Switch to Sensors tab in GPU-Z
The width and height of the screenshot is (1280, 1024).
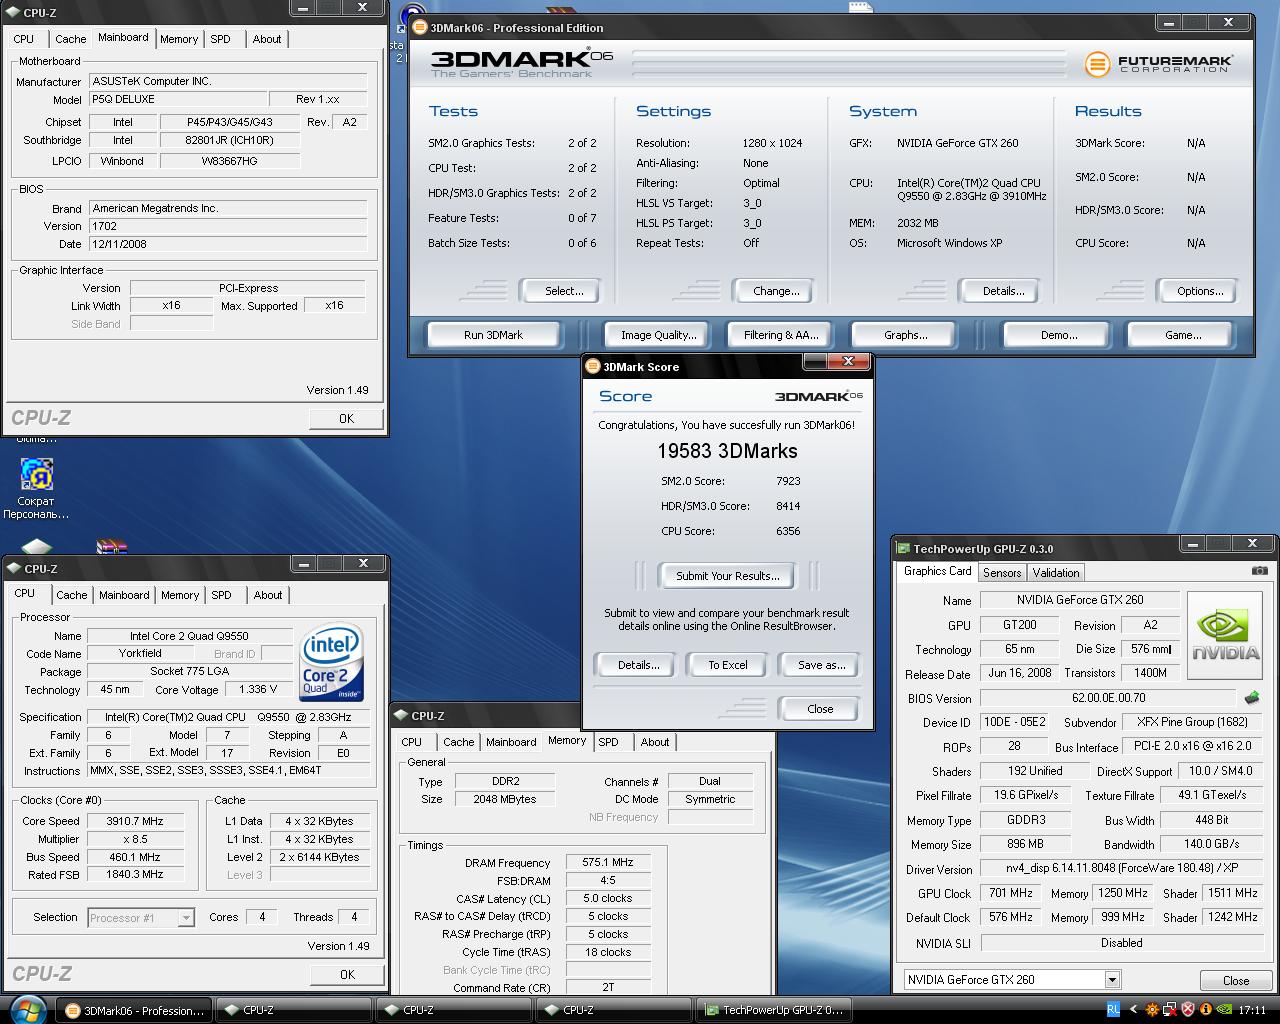pos(1002,573)
